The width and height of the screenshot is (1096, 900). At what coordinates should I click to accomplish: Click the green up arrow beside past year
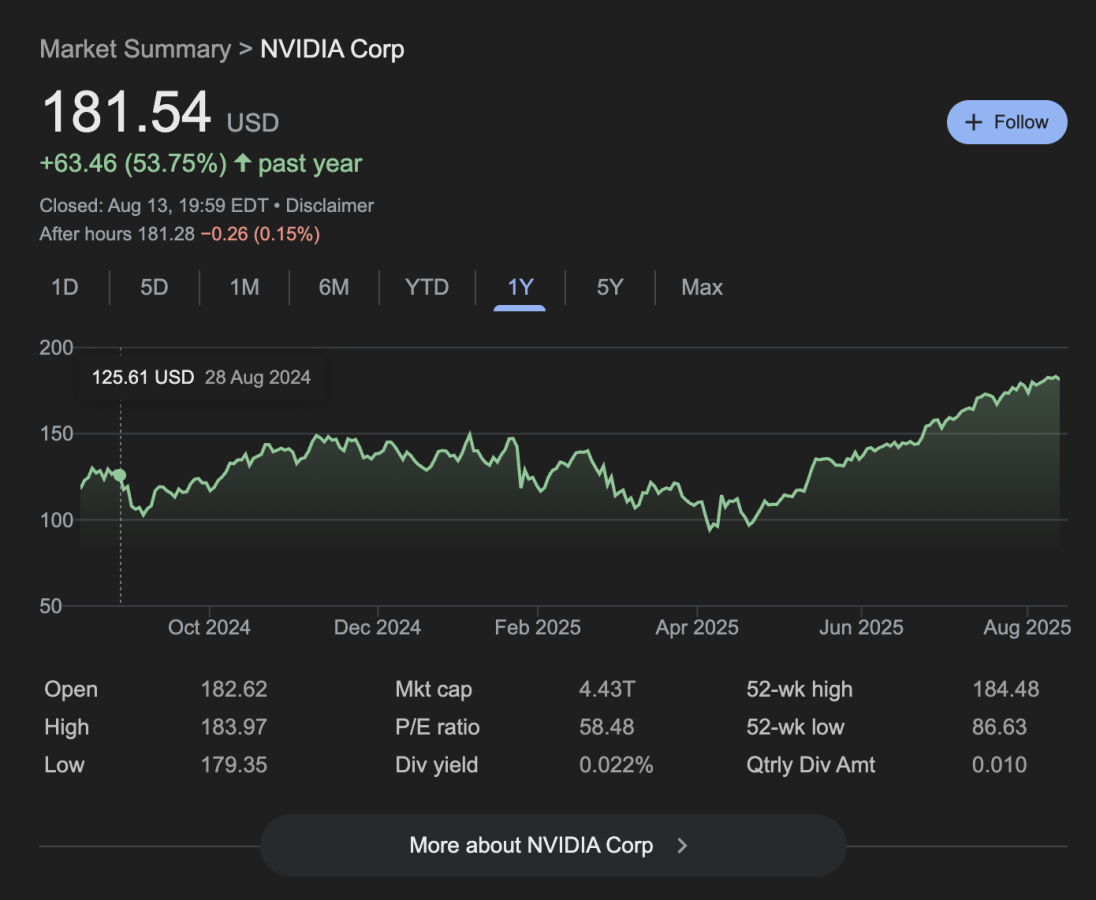242,163
